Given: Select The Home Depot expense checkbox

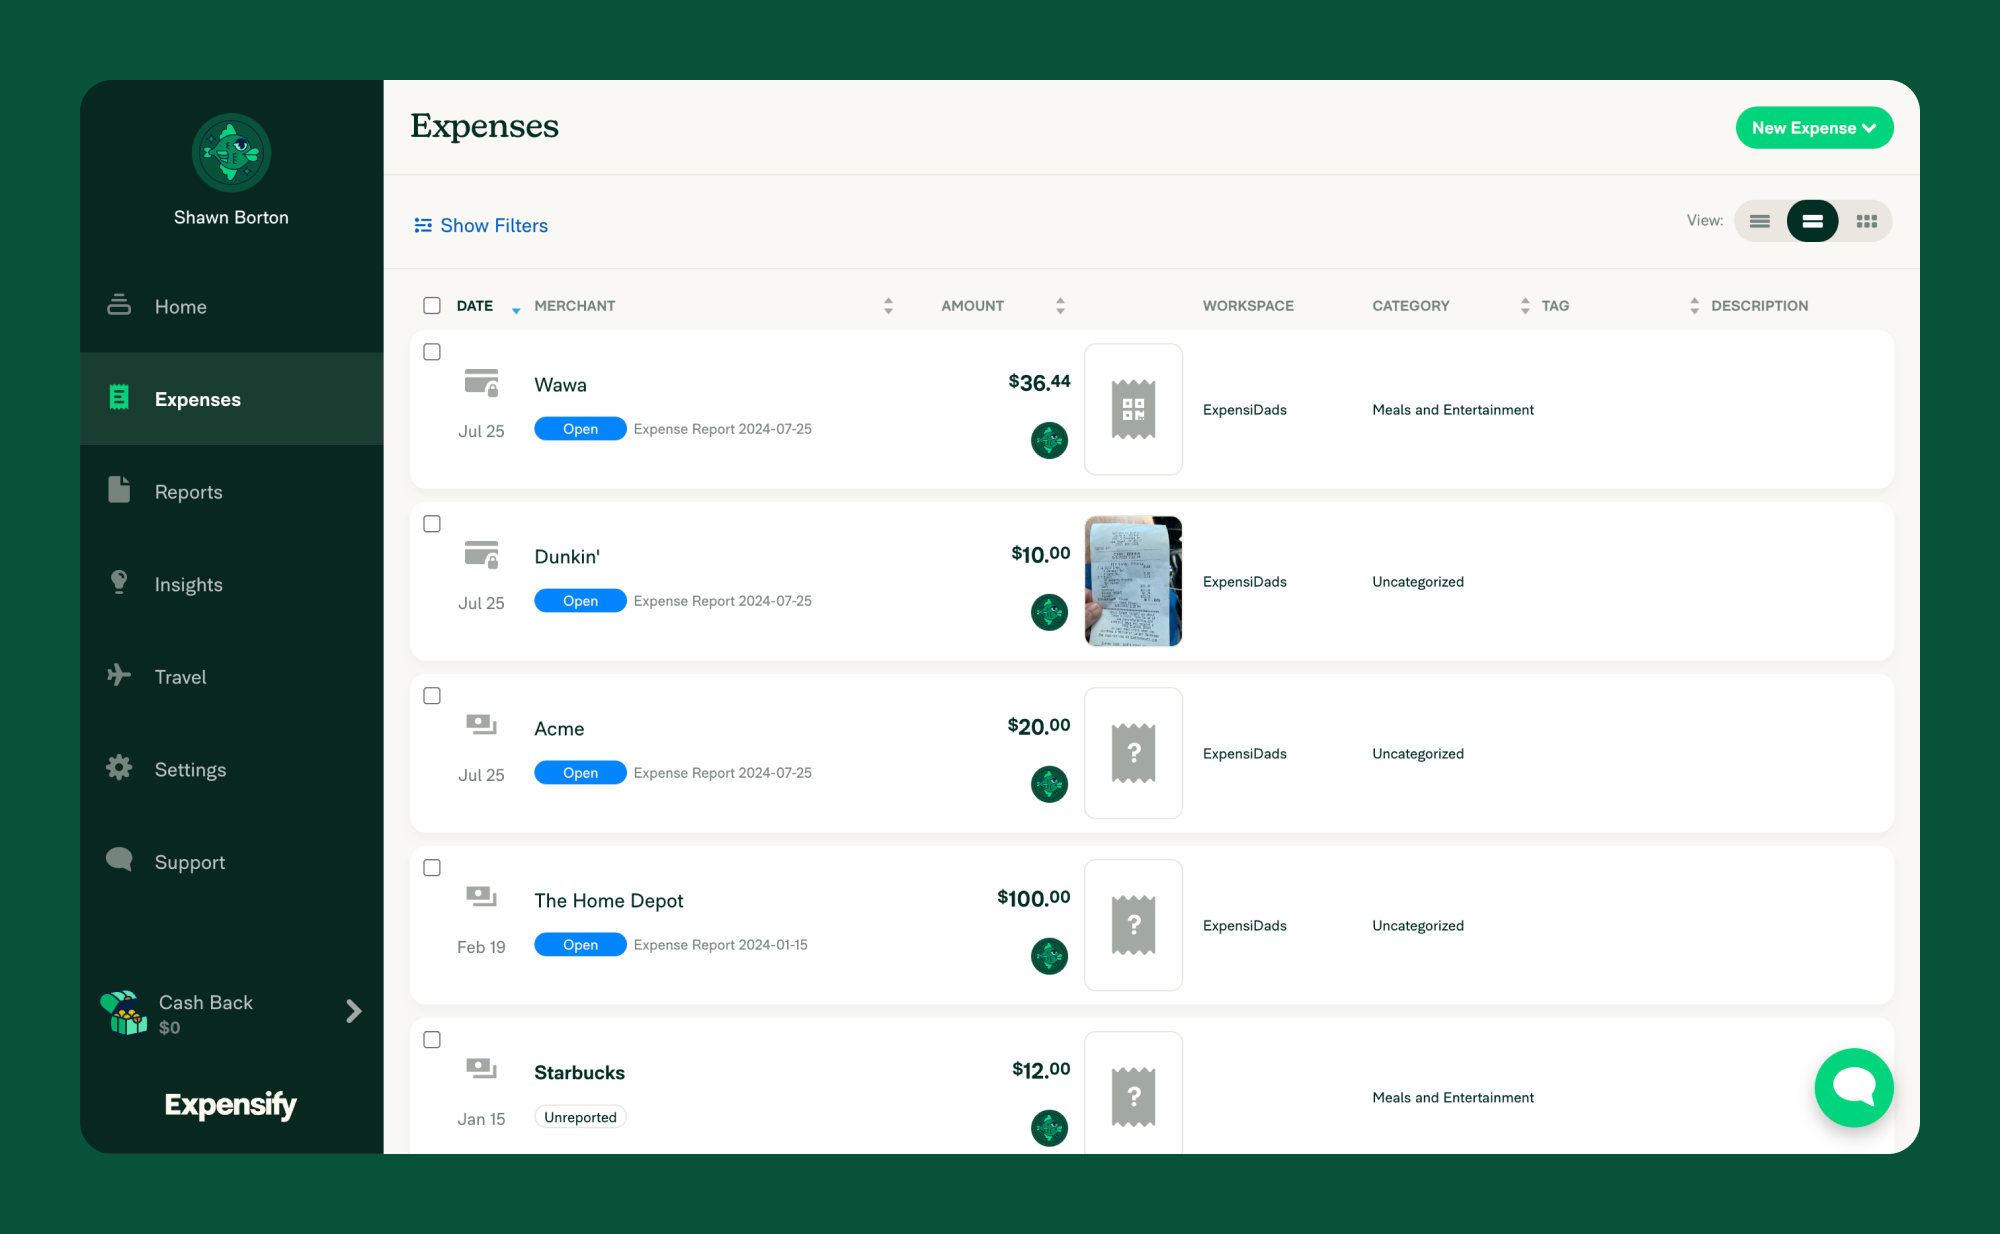Looking at the screenshot, I should point(432,868).
